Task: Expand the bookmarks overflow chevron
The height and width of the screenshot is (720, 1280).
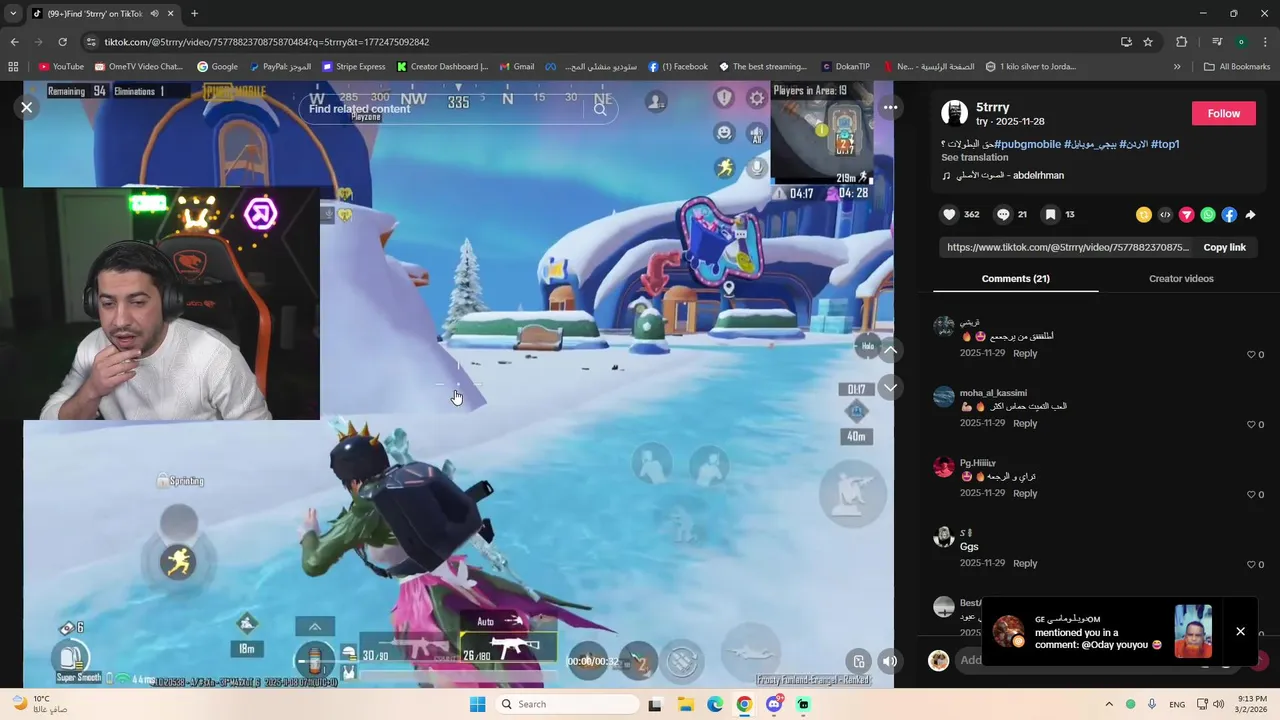Action: point(1177,67)
